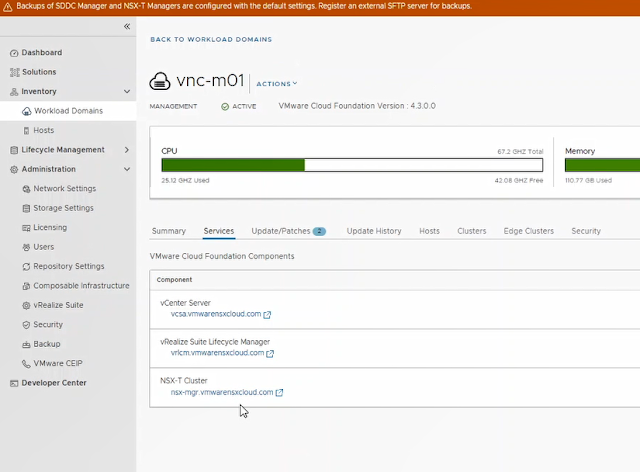Open Developer Center in sidebar
640x472 pixels.
click(54, 383)
